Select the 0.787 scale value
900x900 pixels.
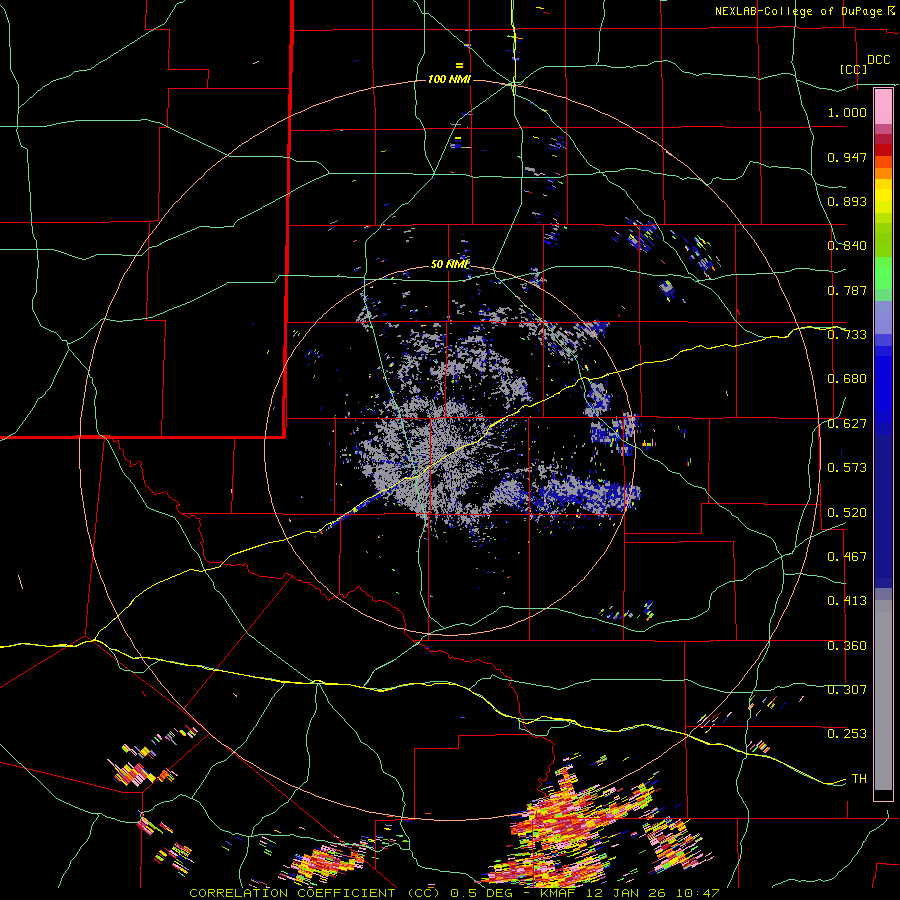(847, 290)
